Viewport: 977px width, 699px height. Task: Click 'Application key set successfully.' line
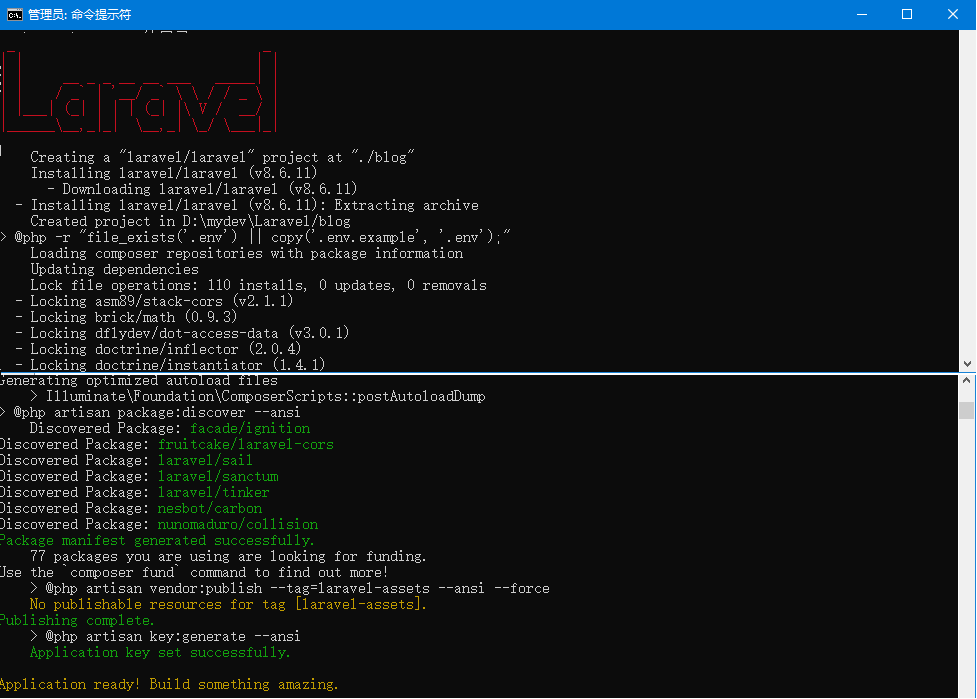click(160, 652)
